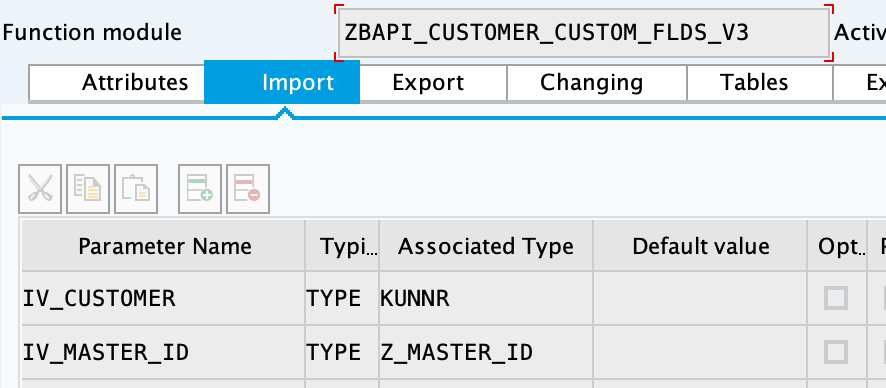Select the Import tab
The width and height of the screenshot is (886, 388).
282,82
